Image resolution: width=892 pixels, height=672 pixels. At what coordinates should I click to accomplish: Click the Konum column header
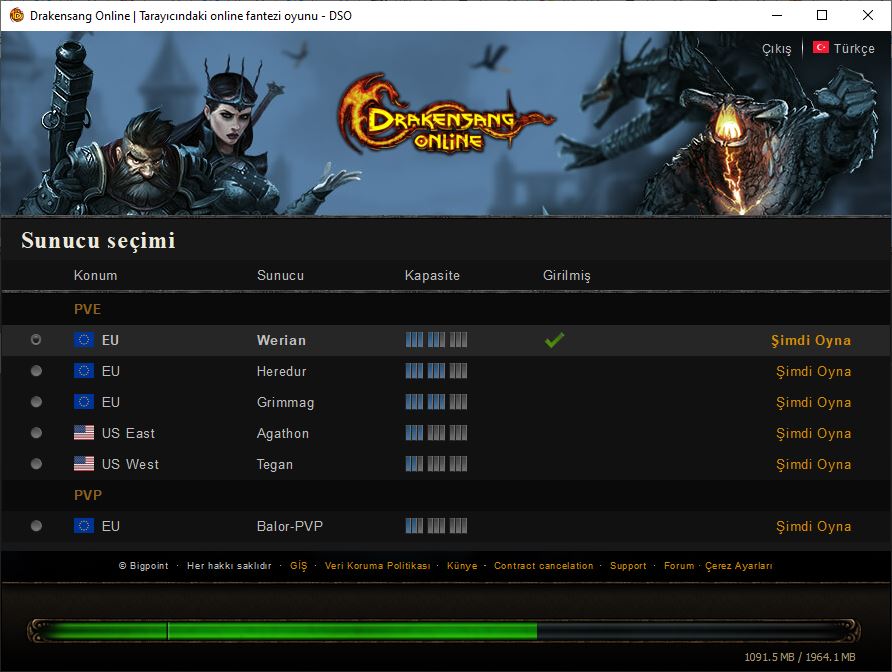(96, 275)
